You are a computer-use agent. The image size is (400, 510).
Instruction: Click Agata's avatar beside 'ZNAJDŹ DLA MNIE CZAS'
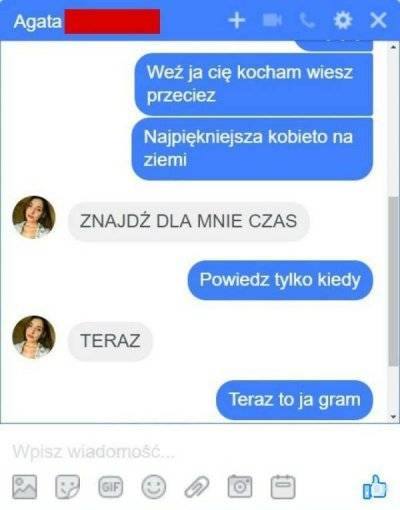[34, 217]
